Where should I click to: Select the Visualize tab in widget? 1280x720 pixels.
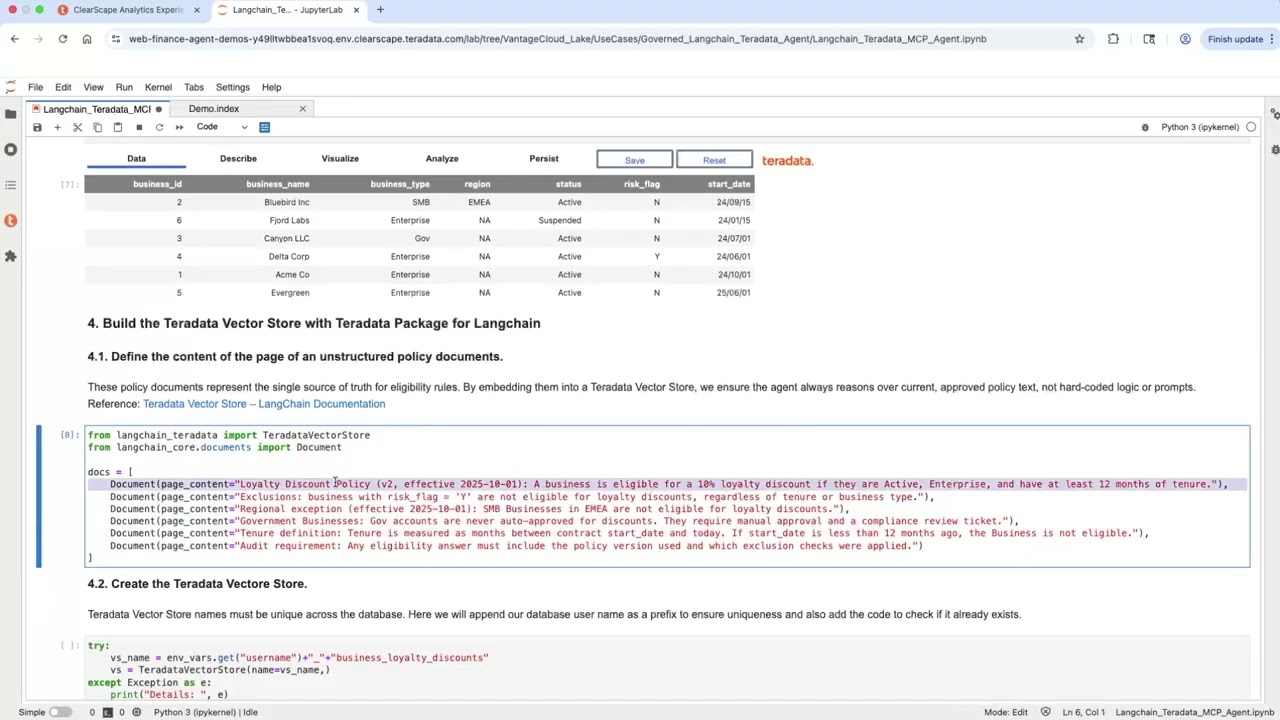click(340, 159)
